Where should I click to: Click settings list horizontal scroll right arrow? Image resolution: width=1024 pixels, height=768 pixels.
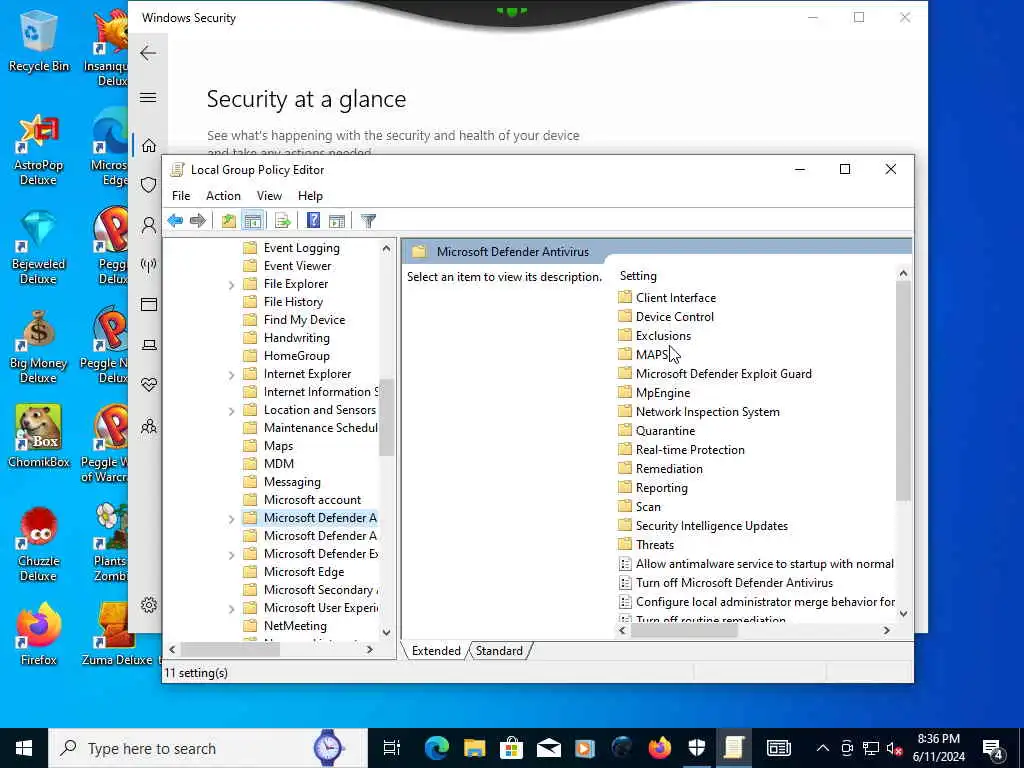click(x=886, y=630)
